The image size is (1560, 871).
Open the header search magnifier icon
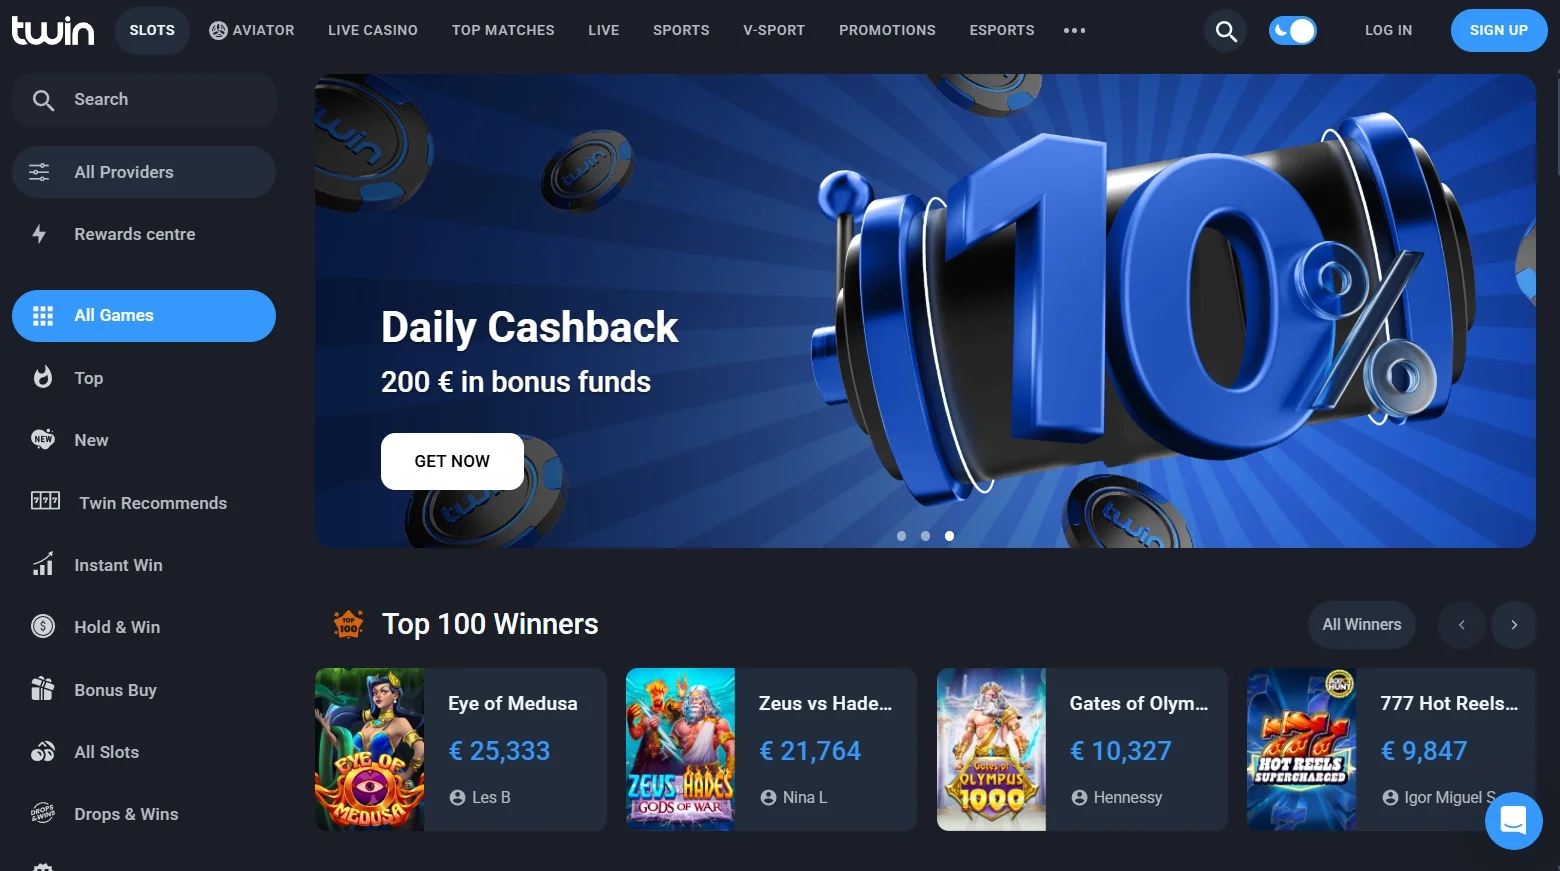click(x=1226, y=31)
